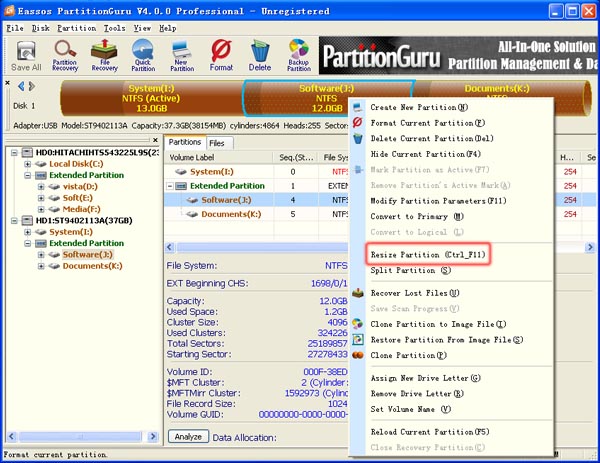Viewport: 600px width, 463px height.
Task: Select vista(D:) in the tree
Action: point(80,186)
